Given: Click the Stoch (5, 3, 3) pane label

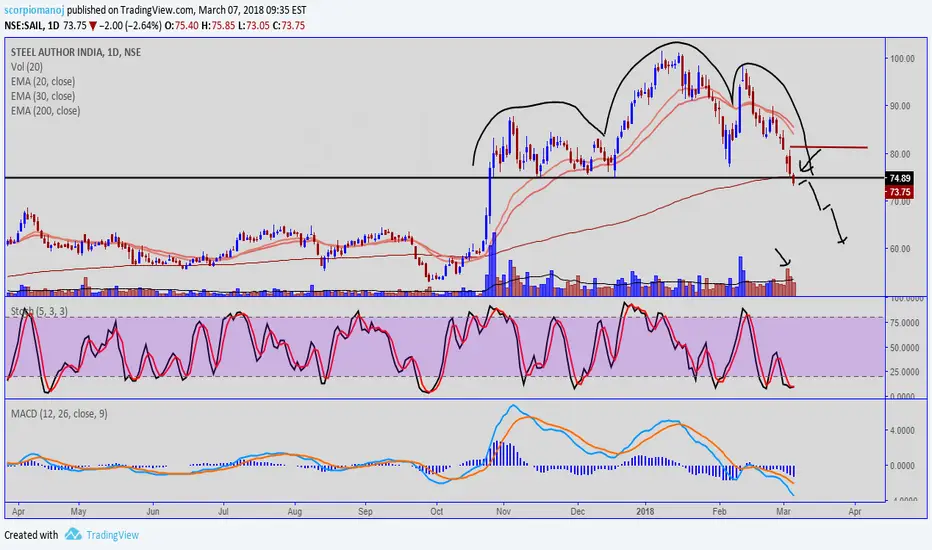Looking at the screenshot, I should point(39,311).
